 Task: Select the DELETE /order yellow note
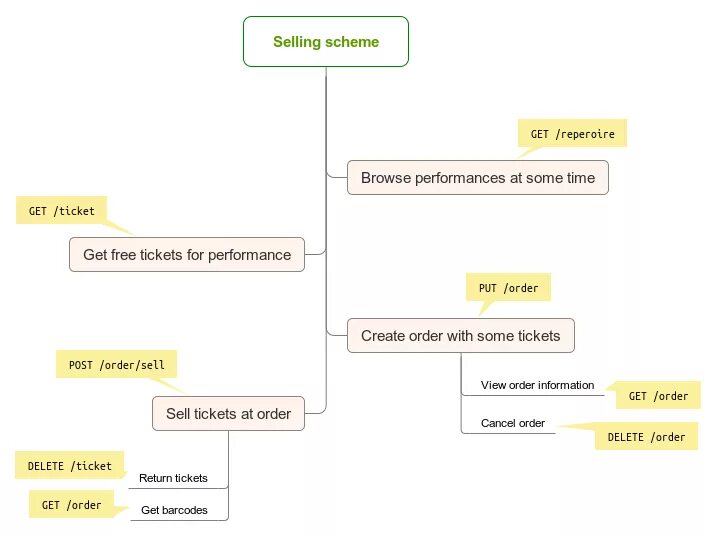(x=646, y=437)
